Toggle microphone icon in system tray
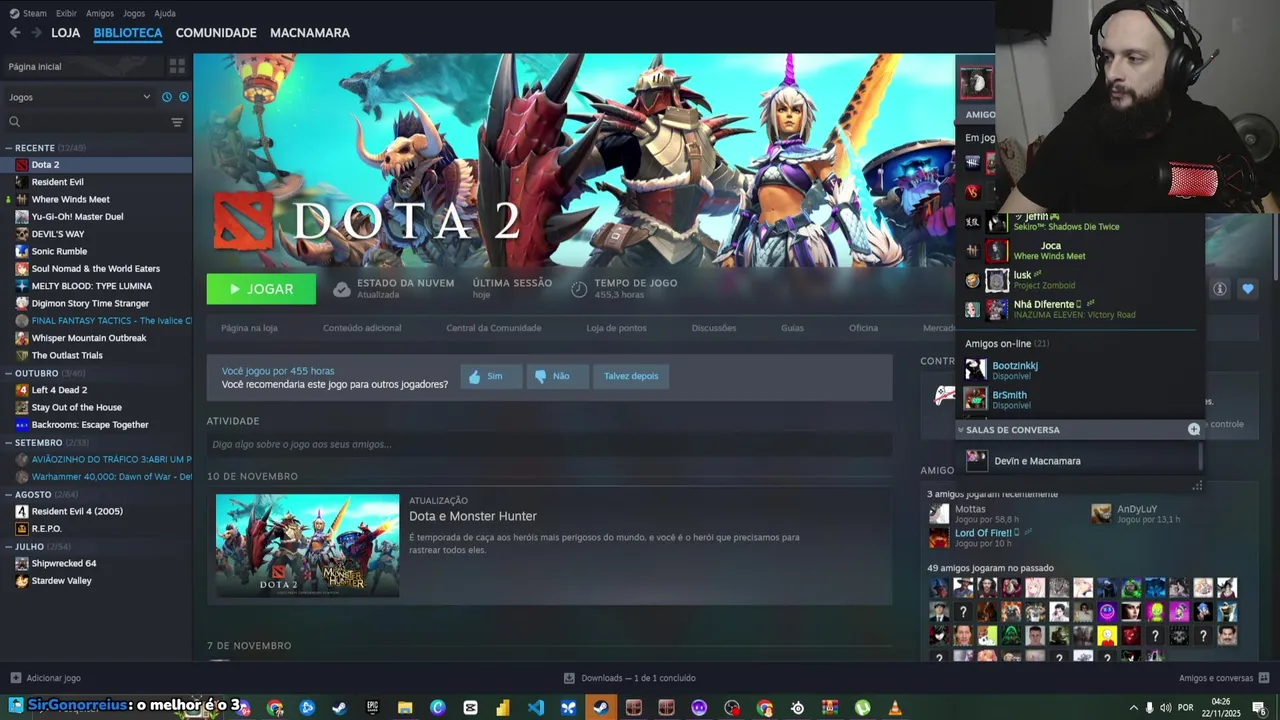Viewport: 1280px width, 720px height. pos(1149,708)
